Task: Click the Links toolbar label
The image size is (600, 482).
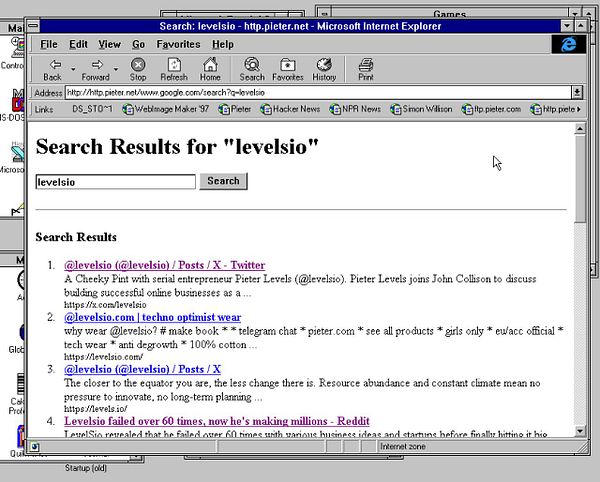Action: [x=44, y=110]
